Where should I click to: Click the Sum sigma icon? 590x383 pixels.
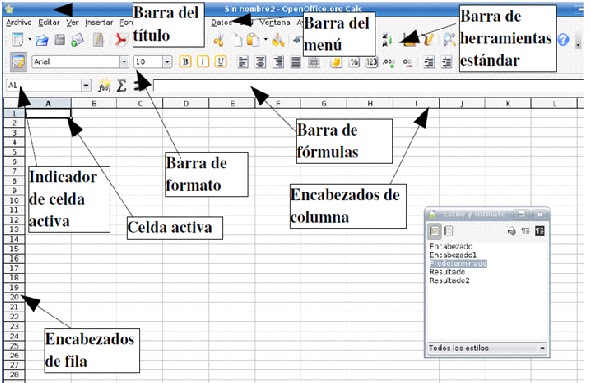[121, 86]
